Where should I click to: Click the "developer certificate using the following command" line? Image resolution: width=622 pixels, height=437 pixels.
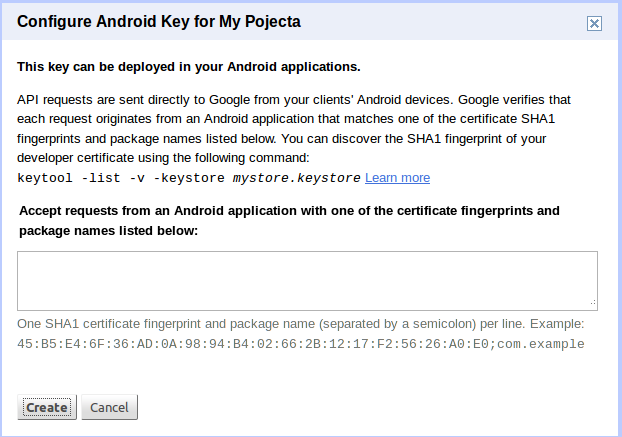164,158
